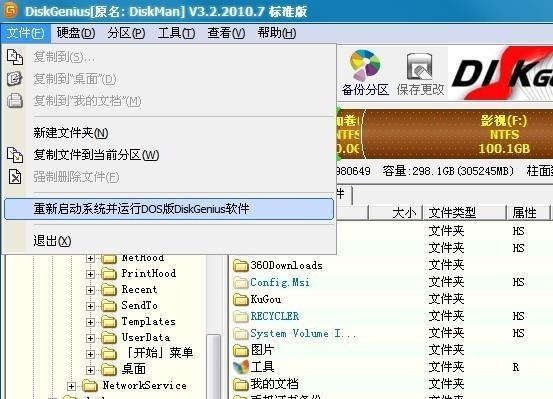The width and height of the screenshot is (553, 399).
Task: Select the RECYCLER folder name
Action: [x=275, y=316]
